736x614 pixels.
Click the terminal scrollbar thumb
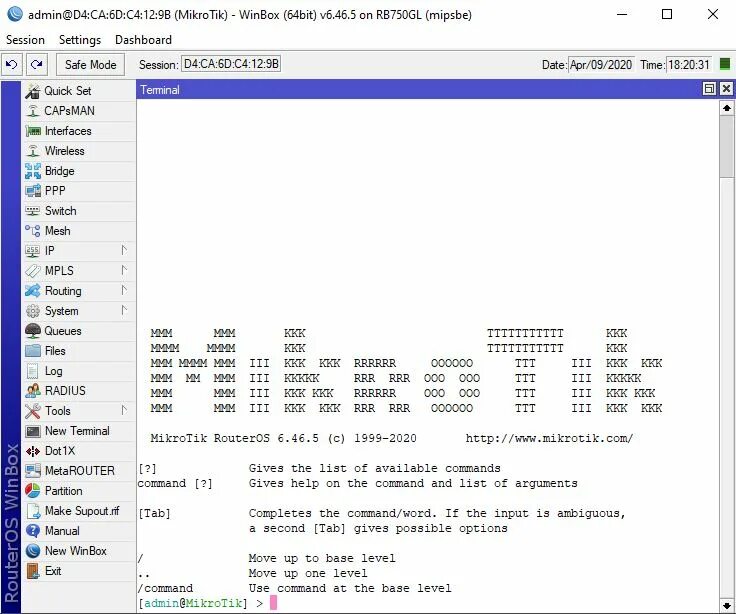pos(727,146)
